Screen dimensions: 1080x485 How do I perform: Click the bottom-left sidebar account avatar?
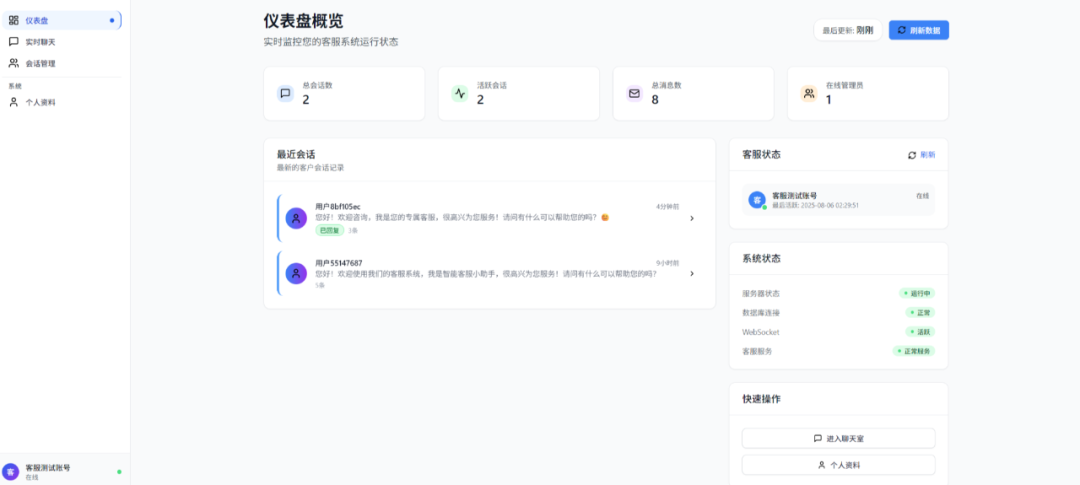pyautogui.click(x=11, y=472)
